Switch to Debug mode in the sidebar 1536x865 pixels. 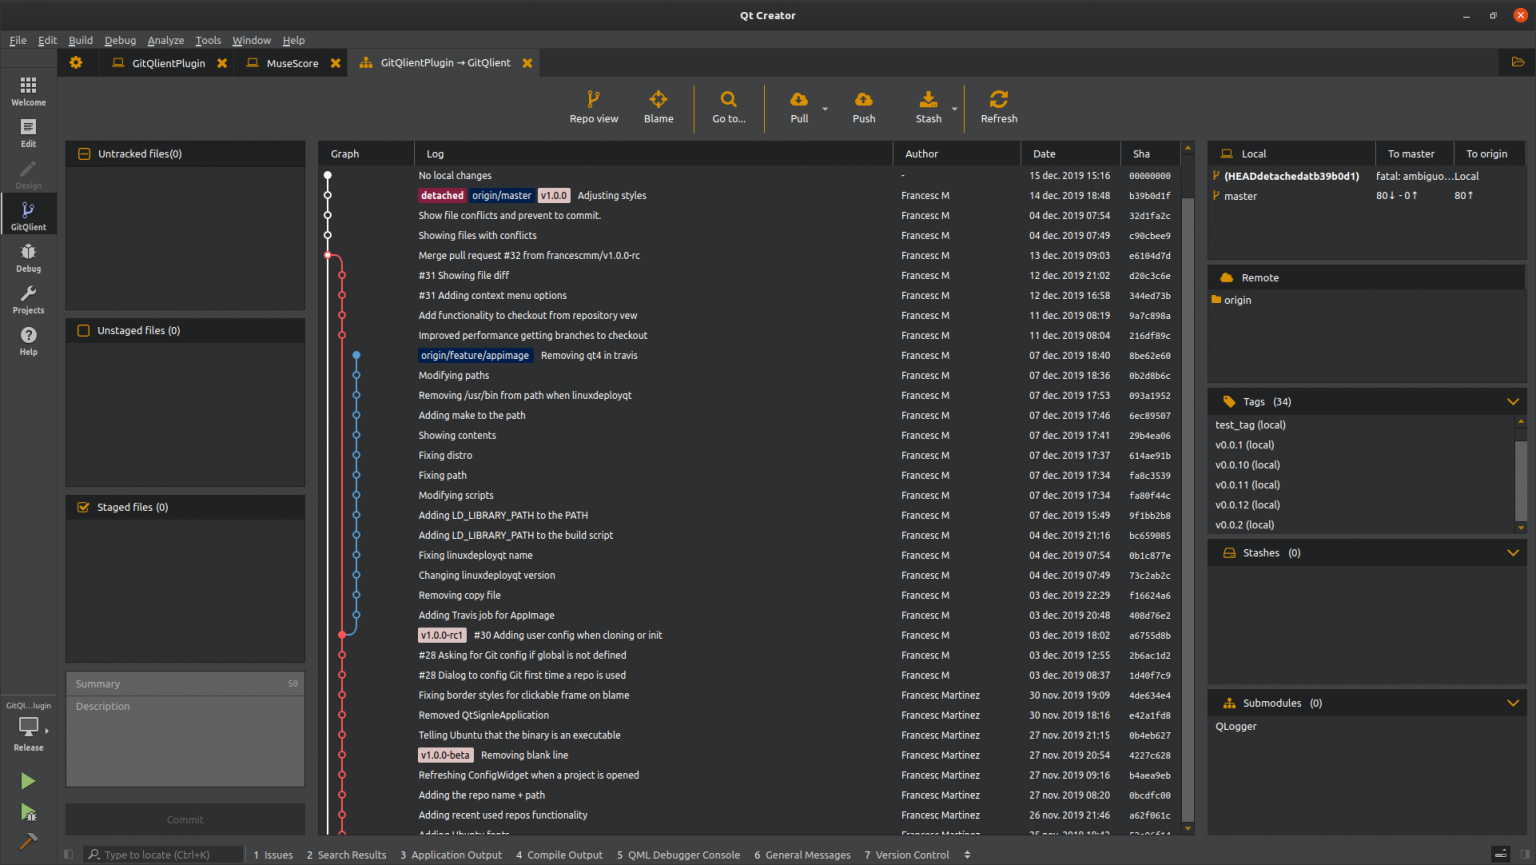coord(29,257)
